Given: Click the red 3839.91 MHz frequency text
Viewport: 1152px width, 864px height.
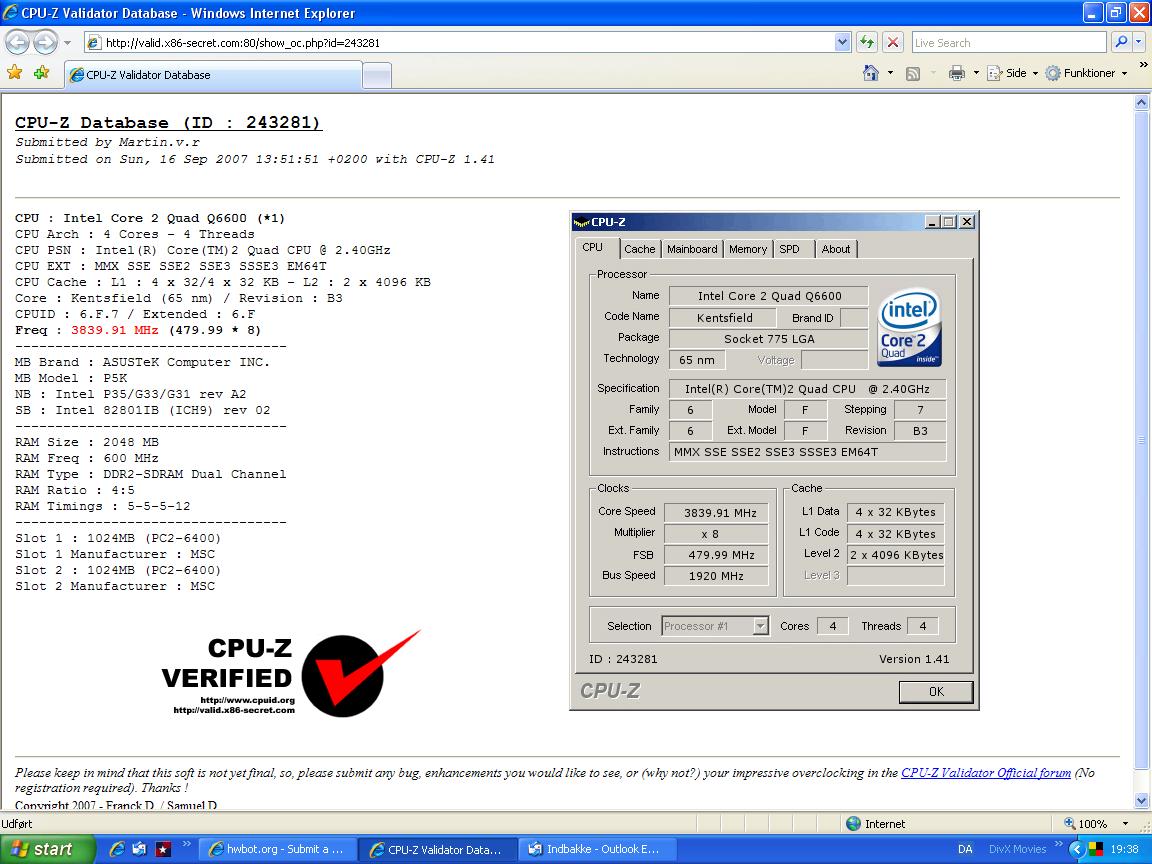Looking at the screenshot, I should 115,330.
